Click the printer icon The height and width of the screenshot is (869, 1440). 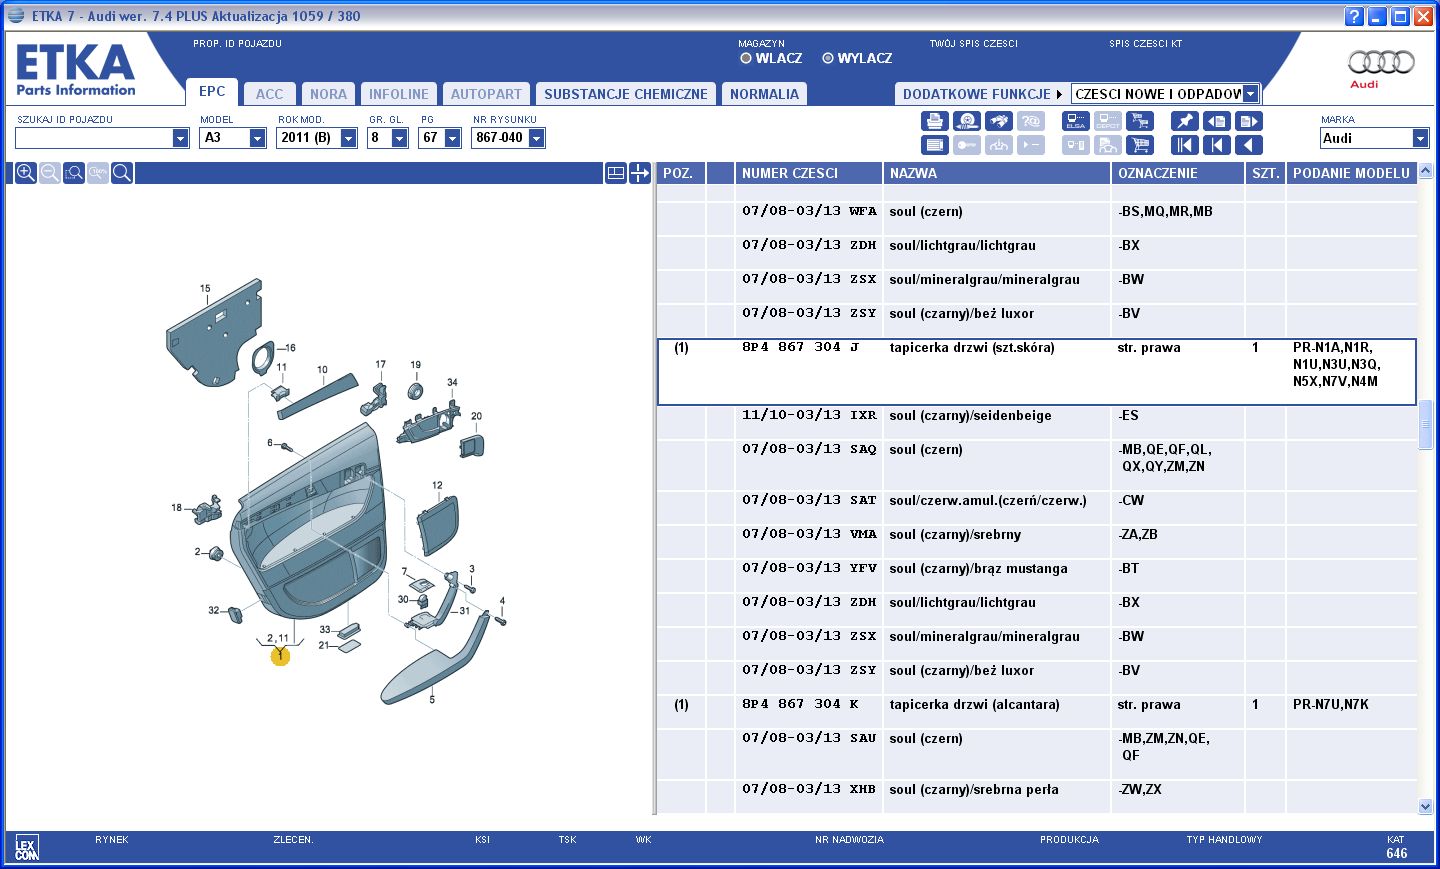tap(934, 121)
